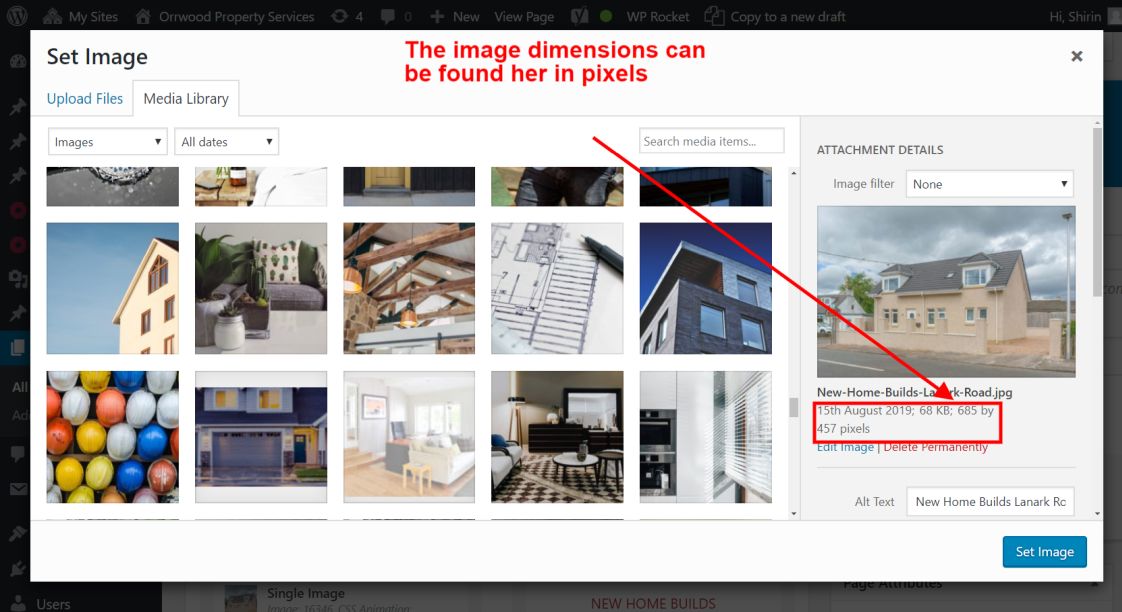Screen dimensions: 1122x612
Task: Open the MonsterInsights analytics icon in admin bar
Action: pos(583,15)
